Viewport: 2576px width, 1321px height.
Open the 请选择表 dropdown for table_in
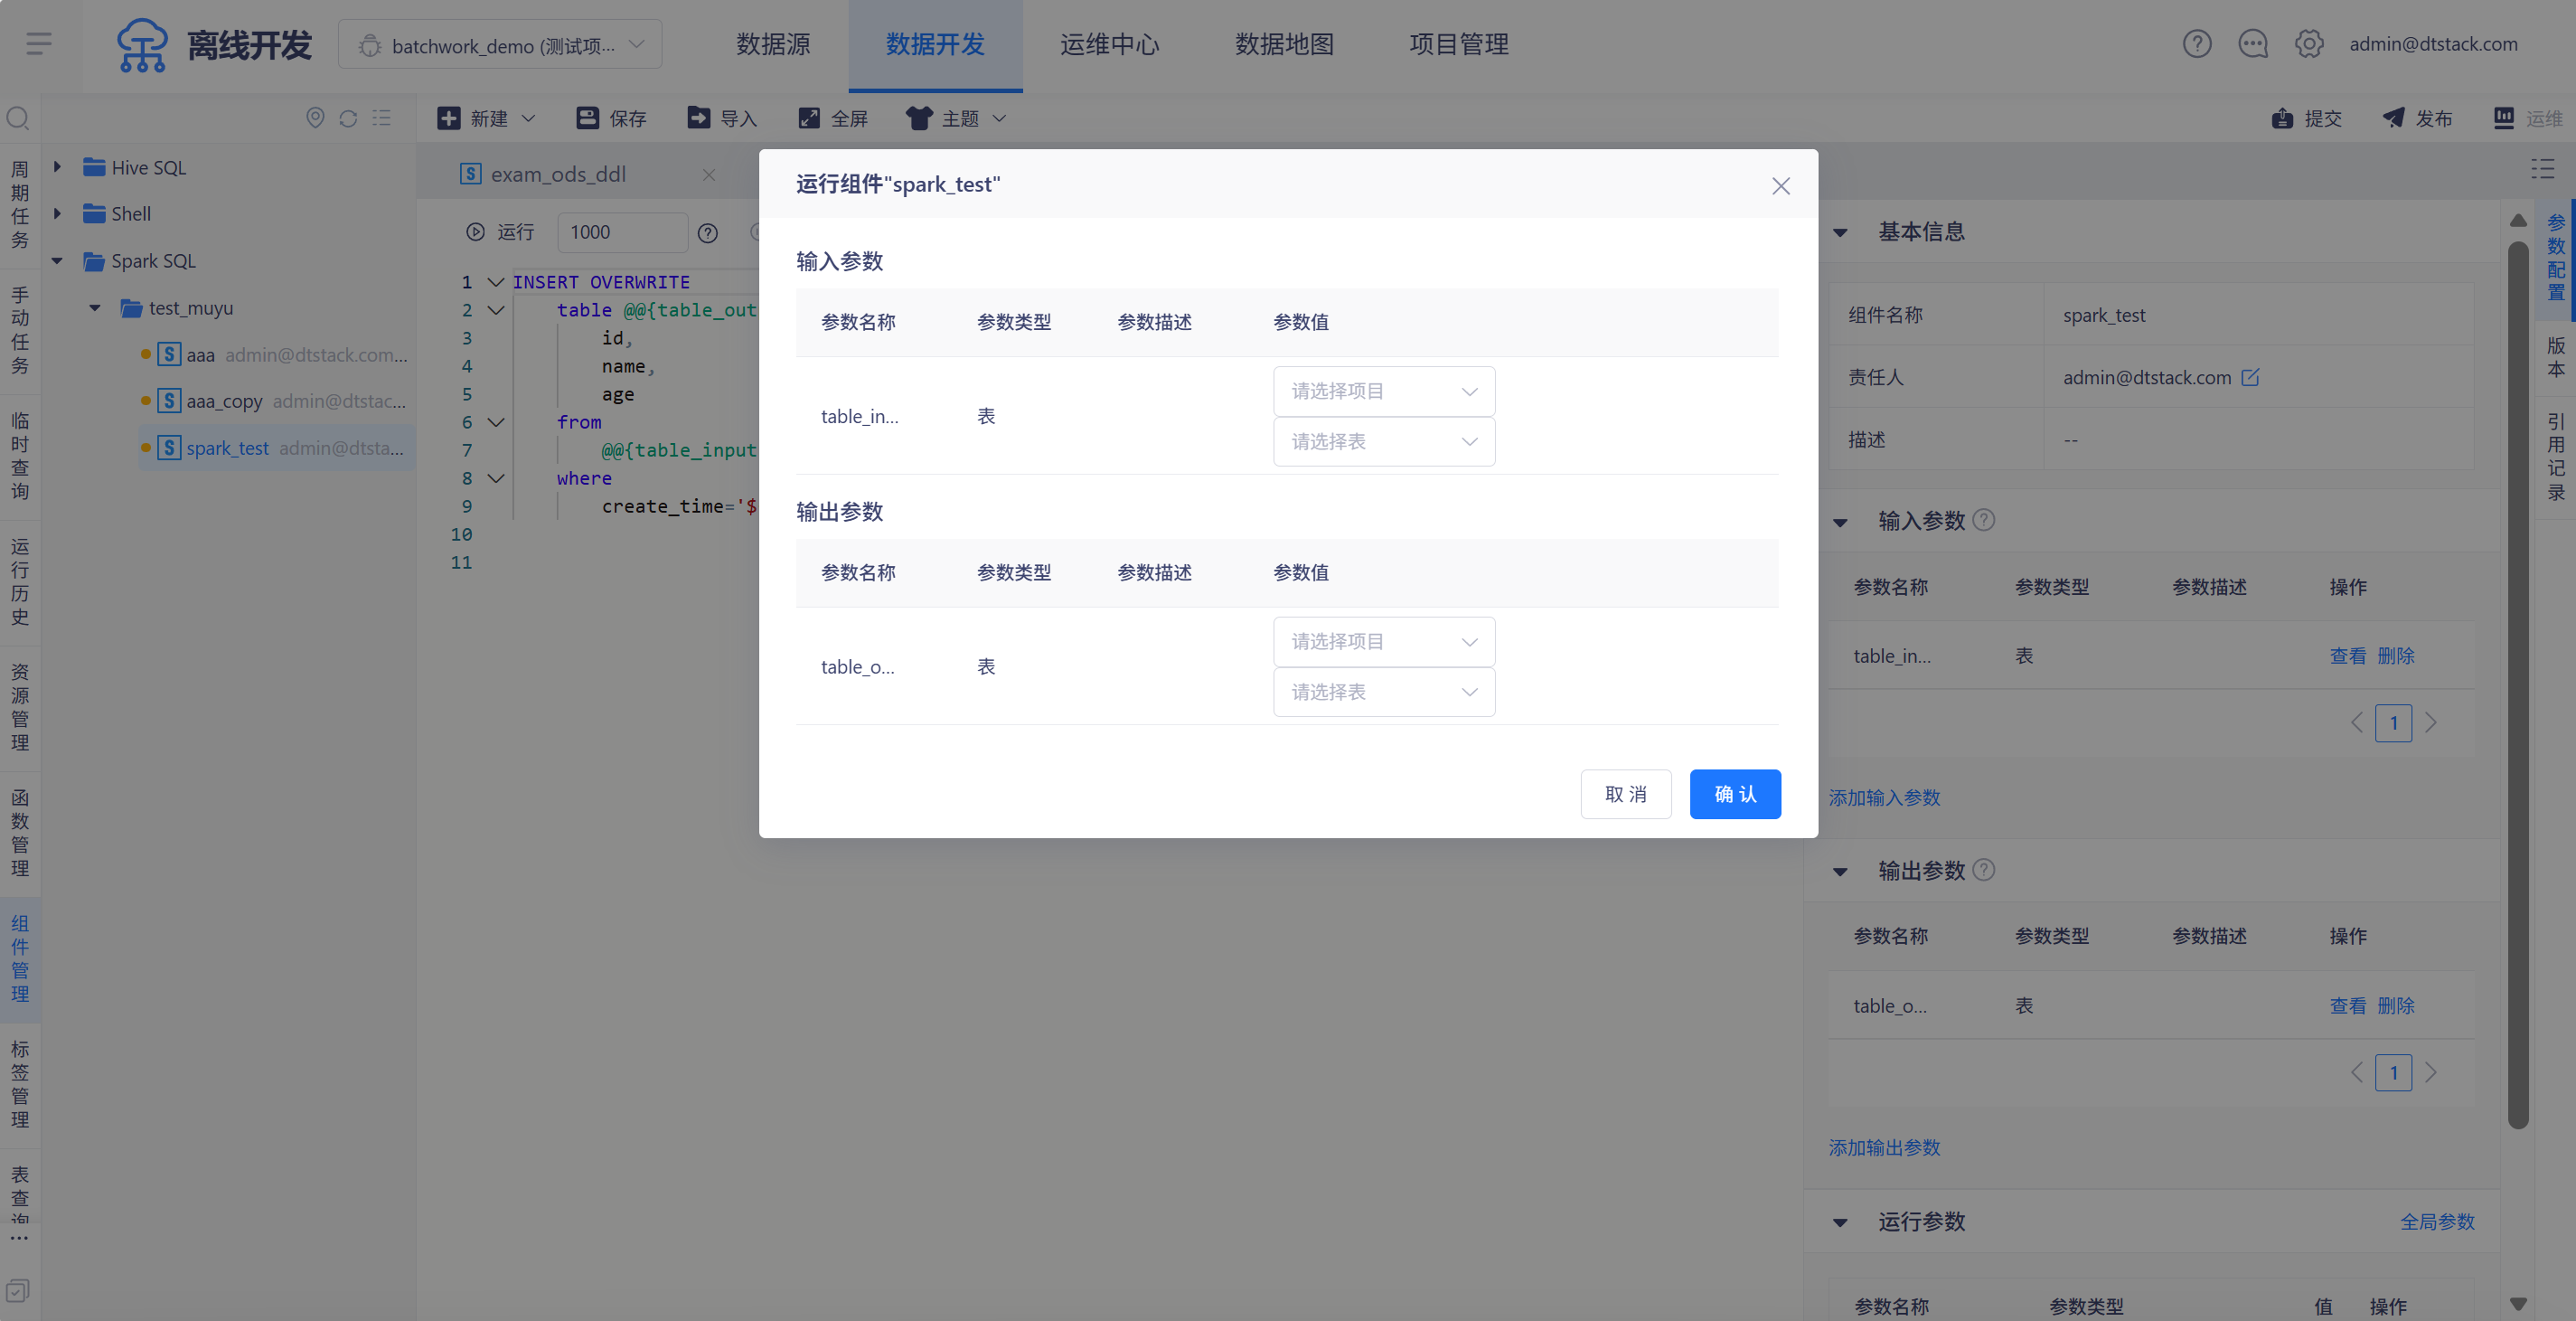pos(1383,441)
